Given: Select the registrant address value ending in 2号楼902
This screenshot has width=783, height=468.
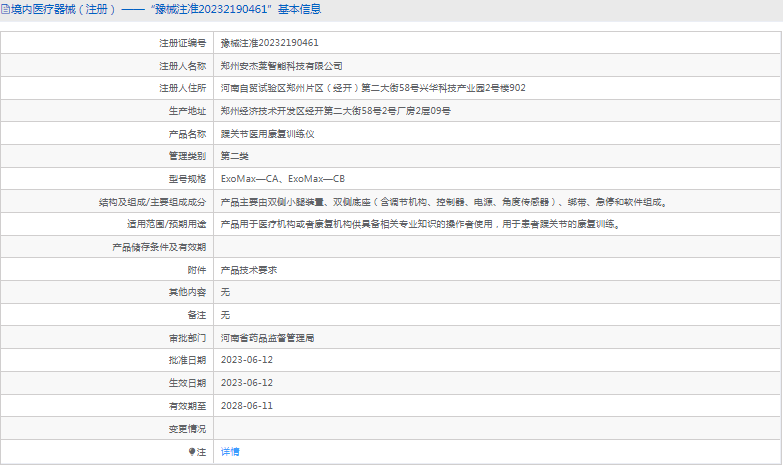Looking at the screenshot, I should pos(373,88).
